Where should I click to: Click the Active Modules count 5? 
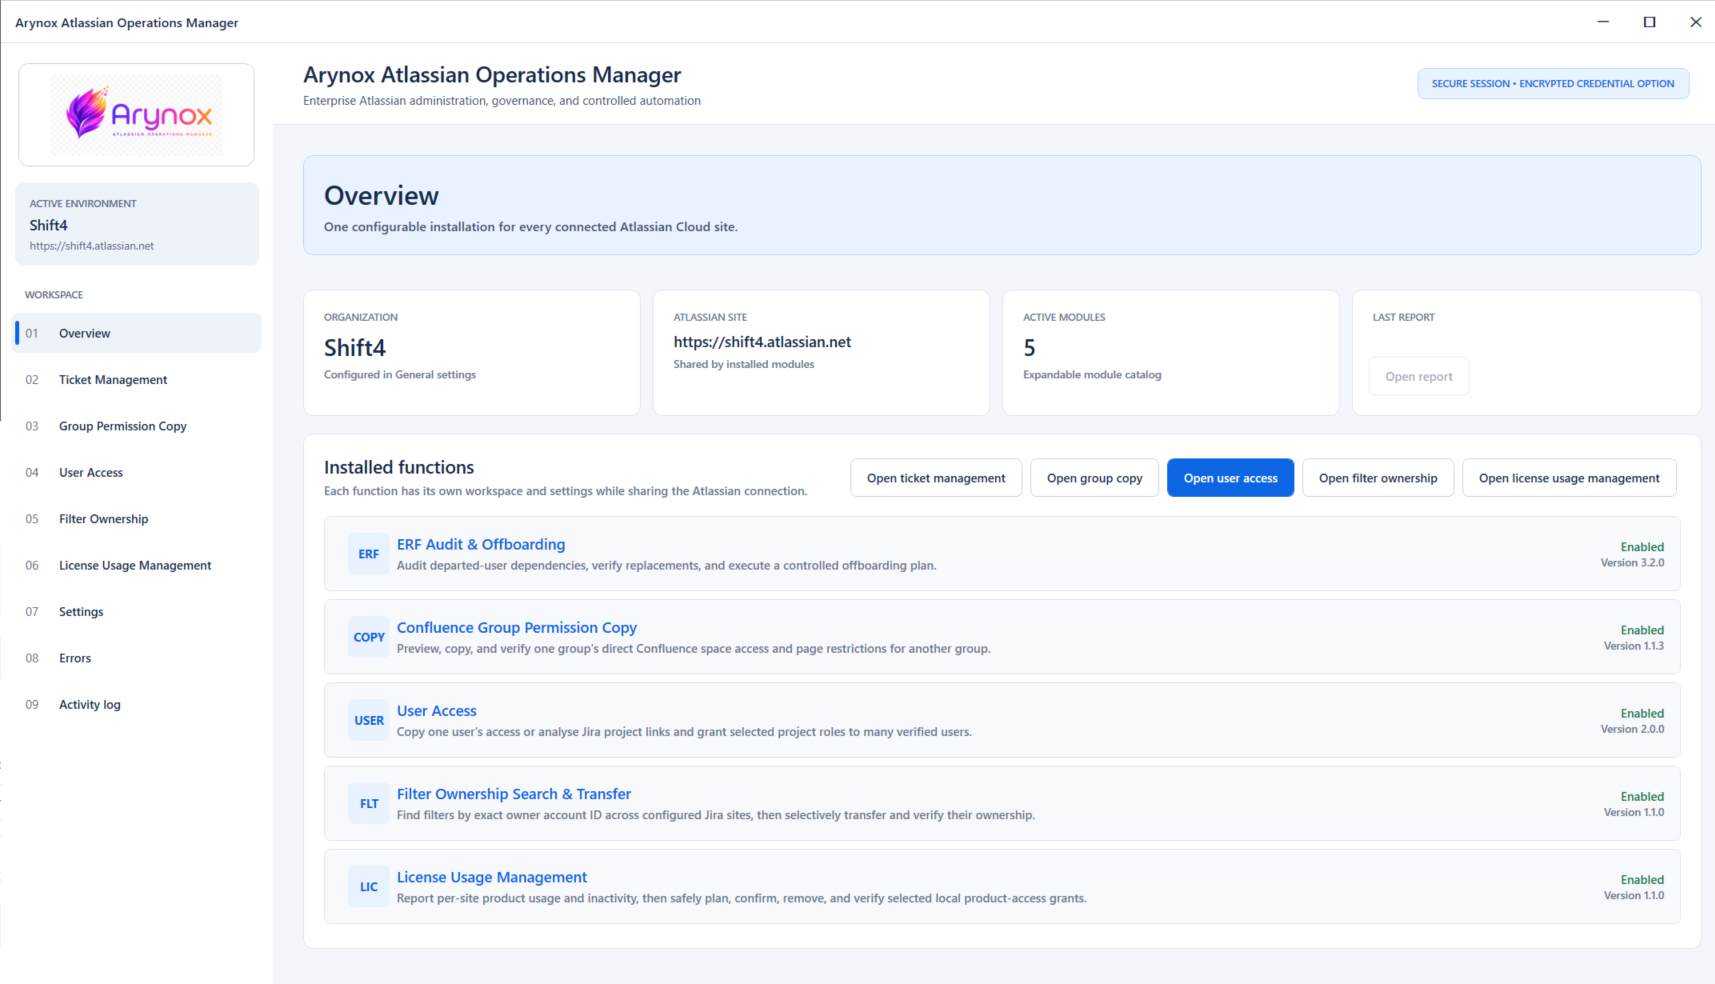[1029, 348]
